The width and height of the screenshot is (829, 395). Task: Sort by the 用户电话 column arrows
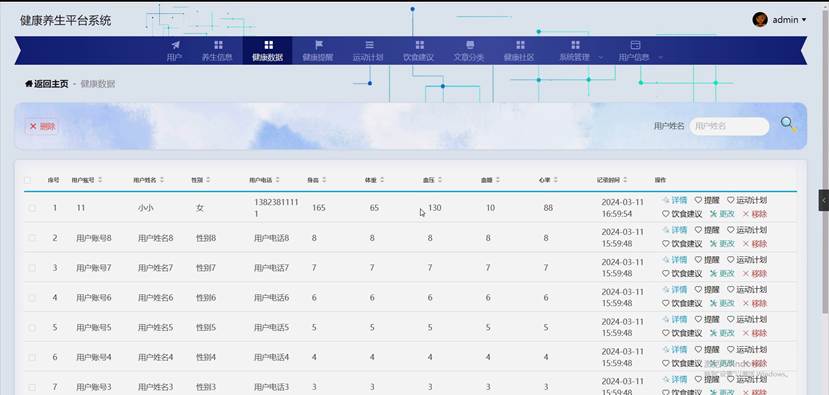[x=278, y=180]
